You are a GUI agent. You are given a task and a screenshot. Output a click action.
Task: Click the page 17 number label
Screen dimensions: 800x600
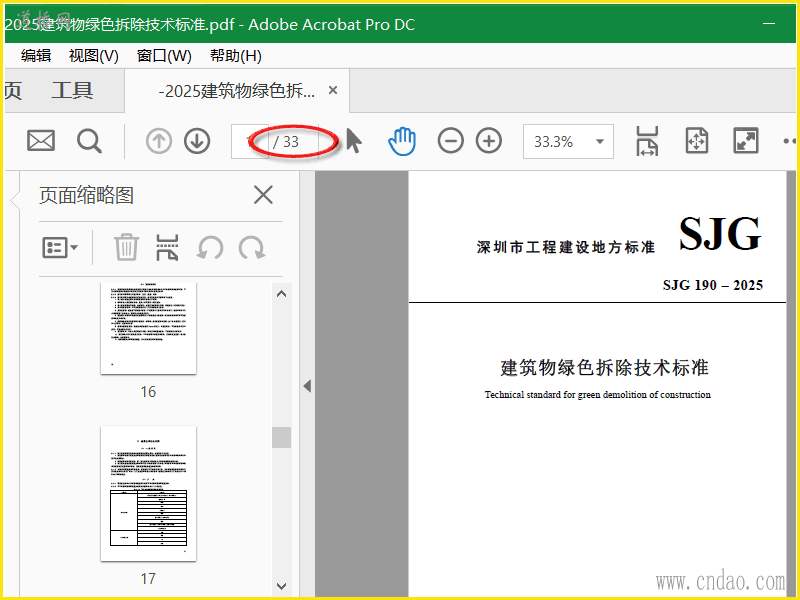(148, 579)
